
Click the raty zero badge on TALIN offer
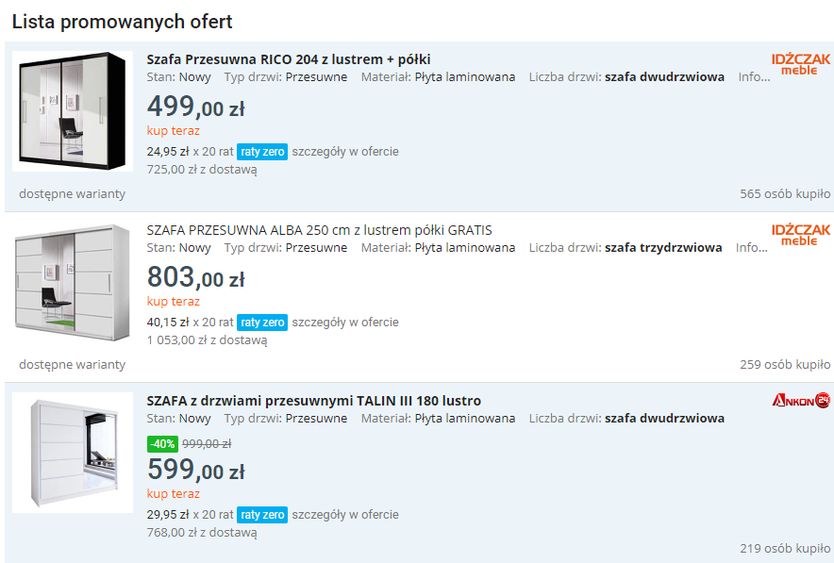[262, 515]
